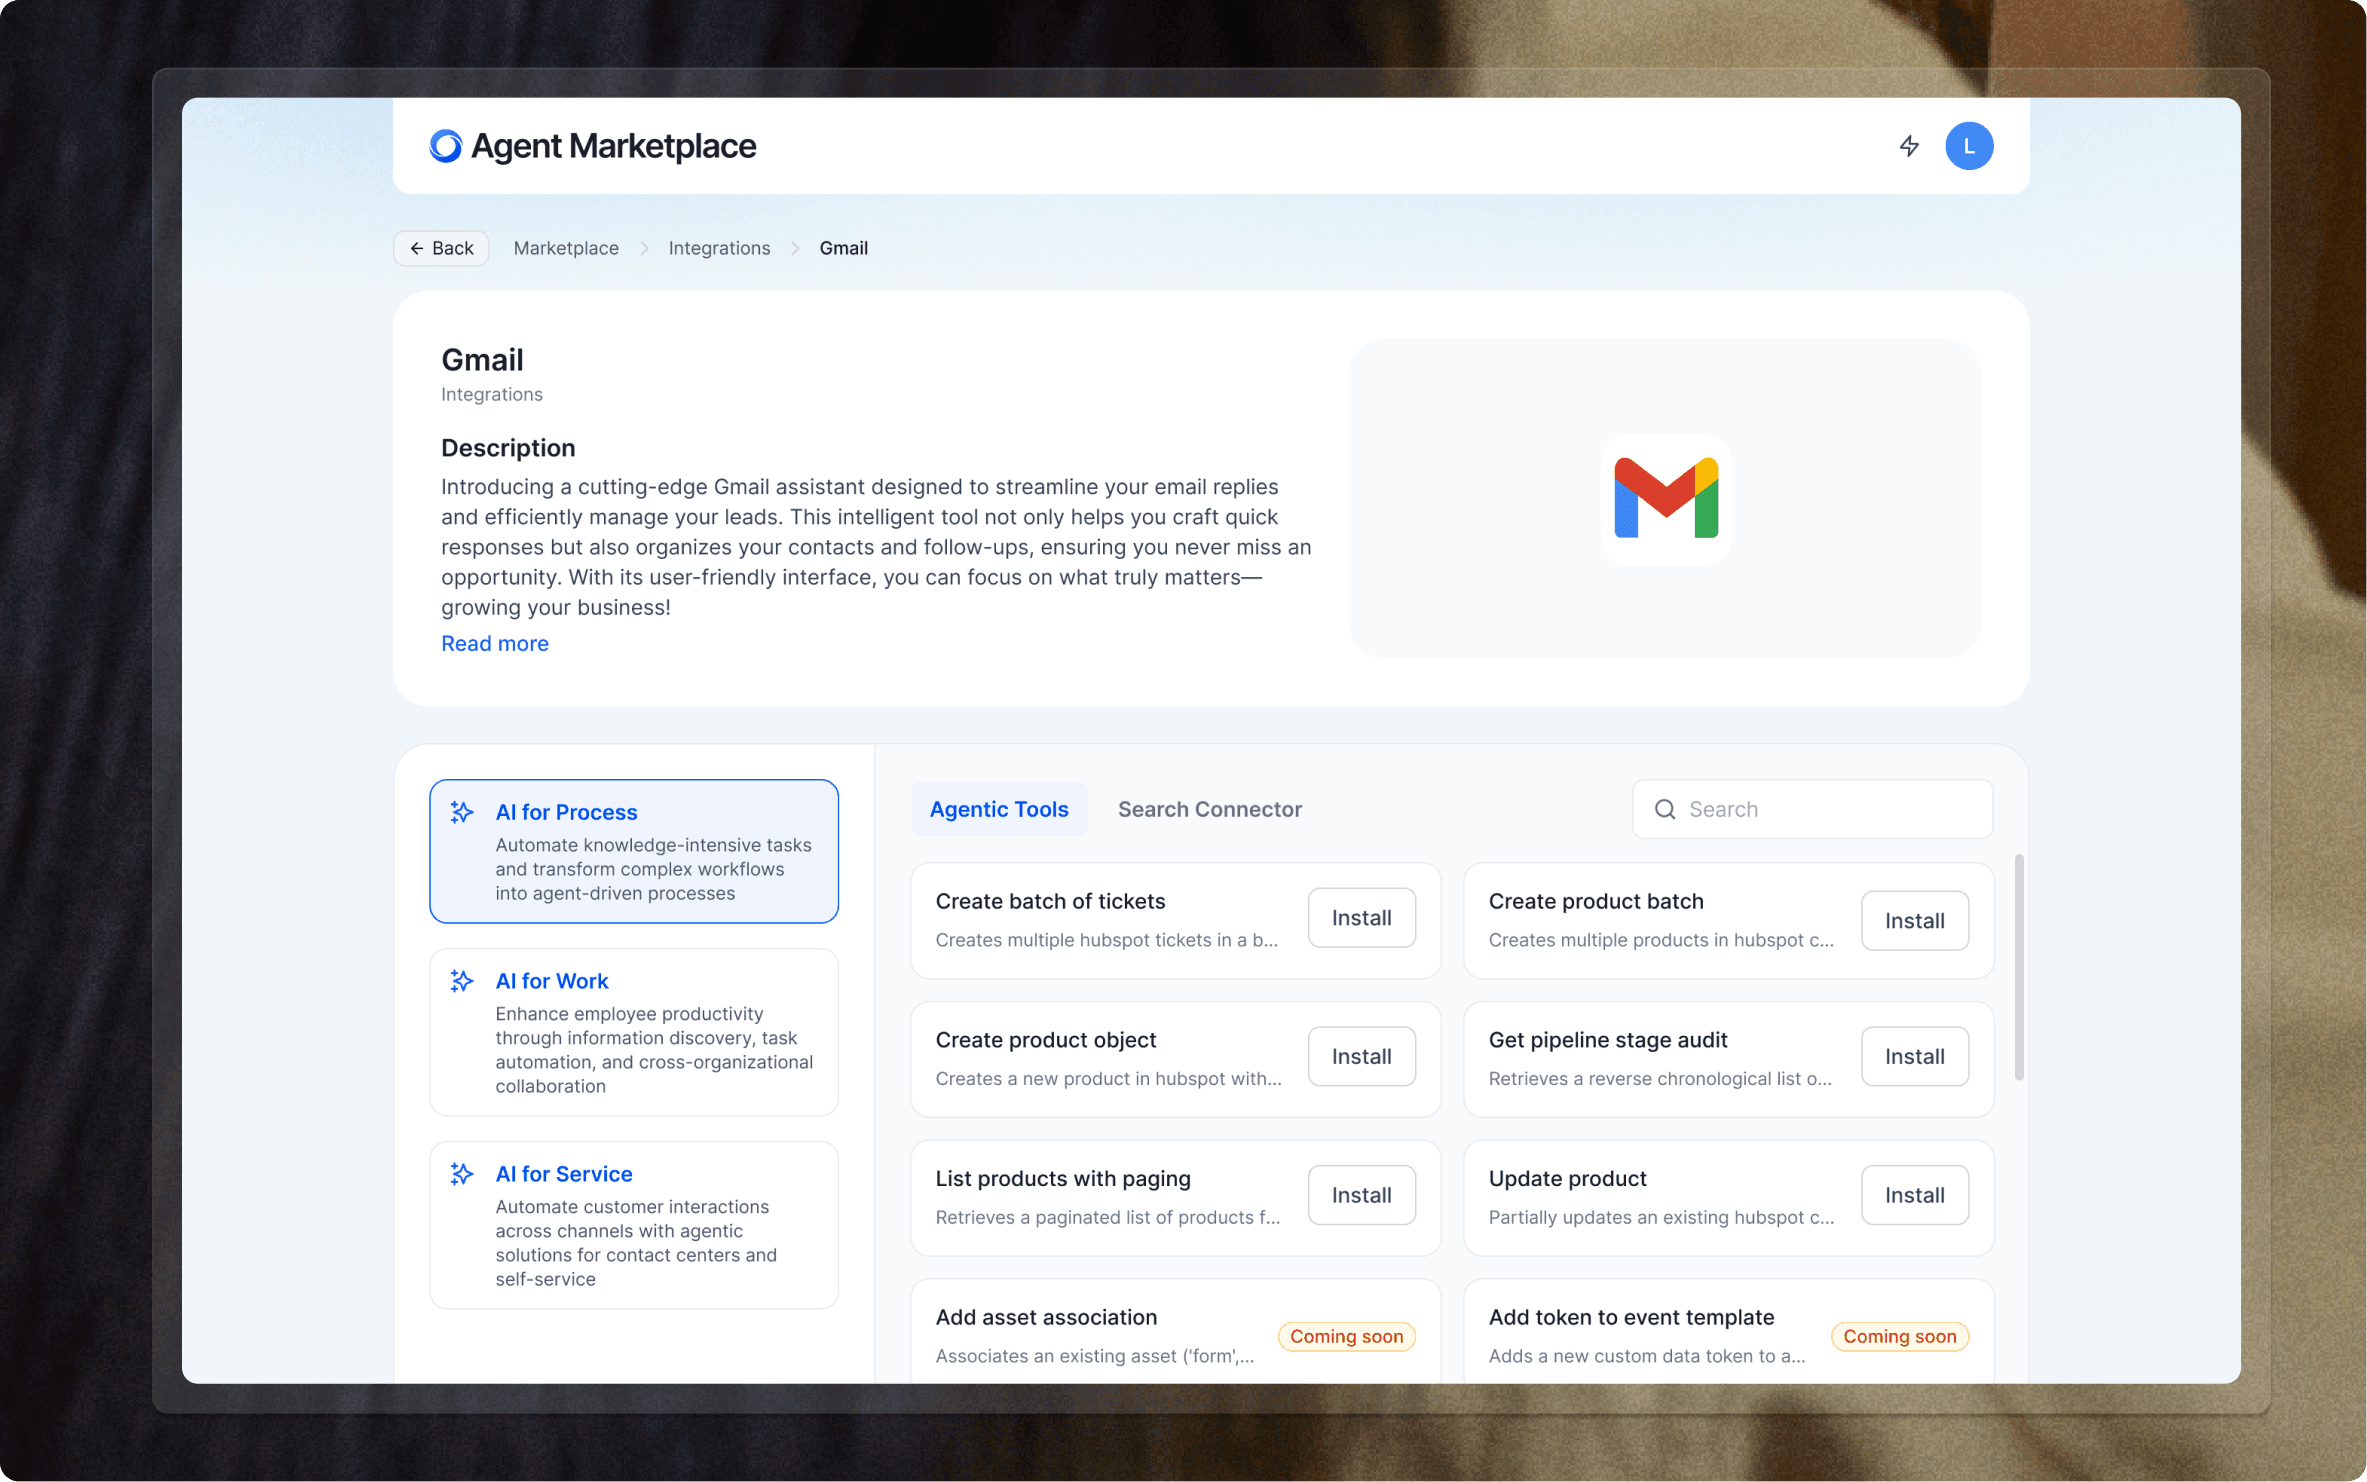Click the tools list vertical scrollbar

(x=2018, y=966)
